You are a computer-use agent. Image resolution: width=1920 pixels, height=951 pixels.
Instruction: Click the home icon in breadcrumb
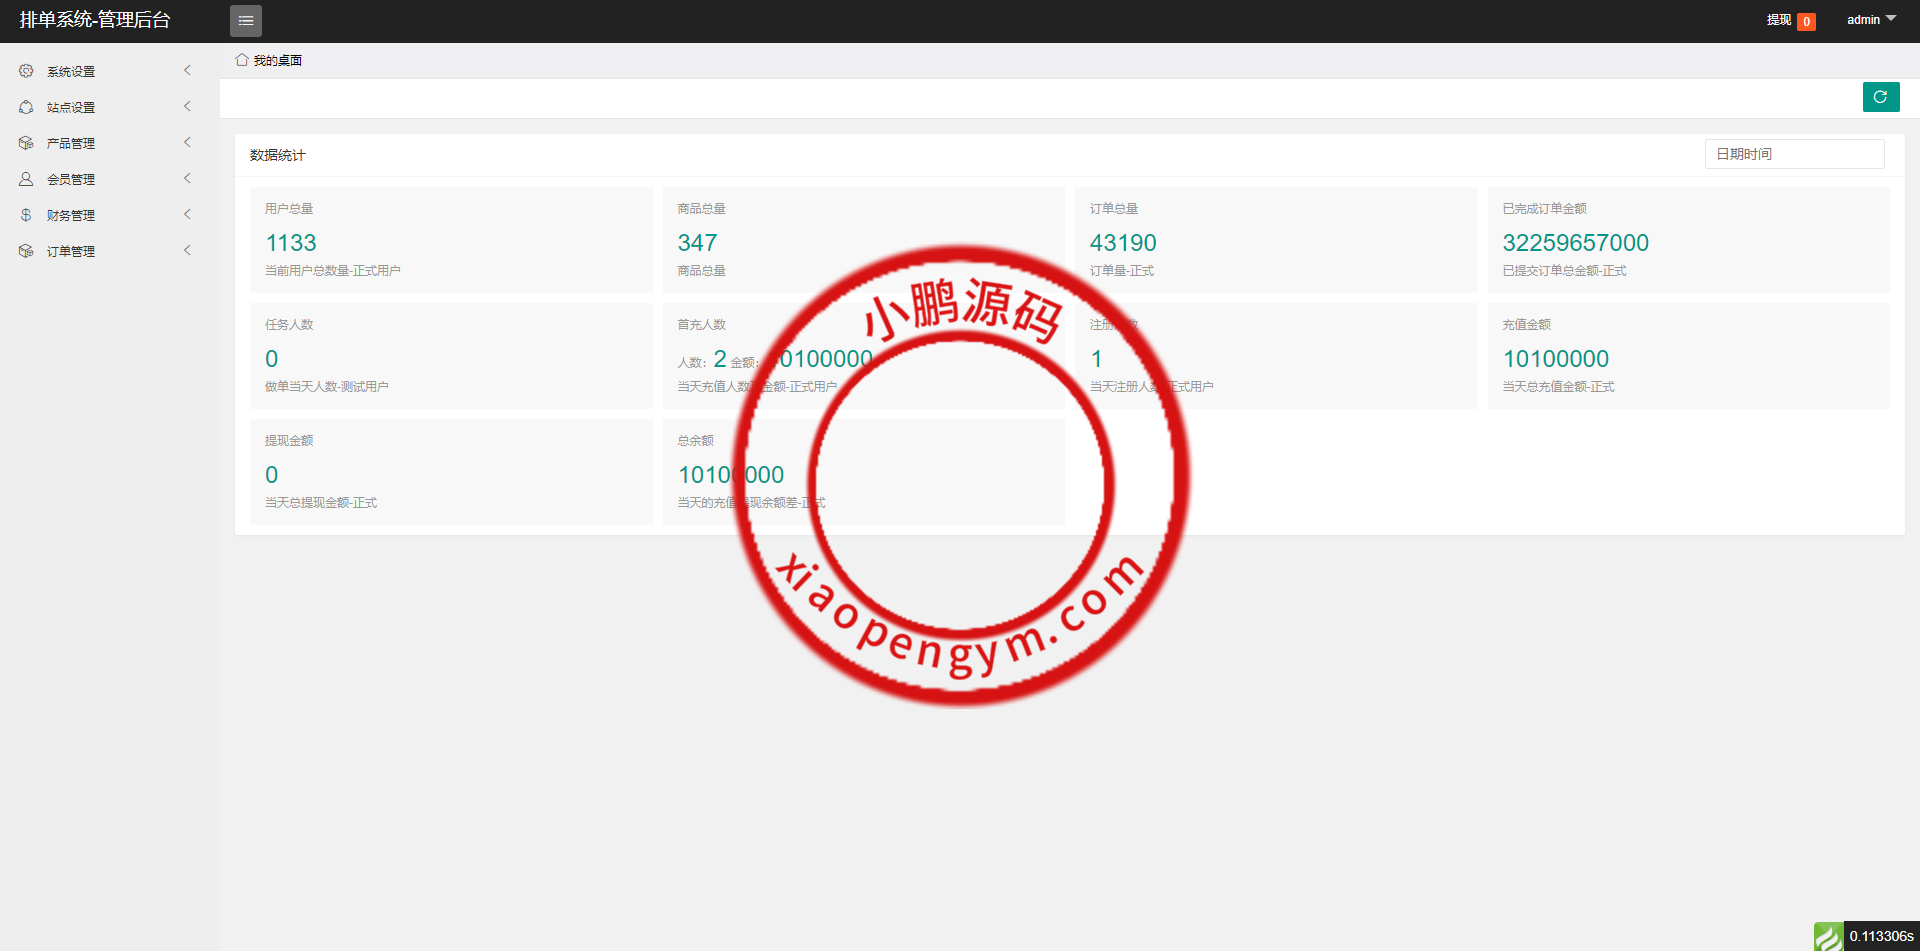click(242, 60)
